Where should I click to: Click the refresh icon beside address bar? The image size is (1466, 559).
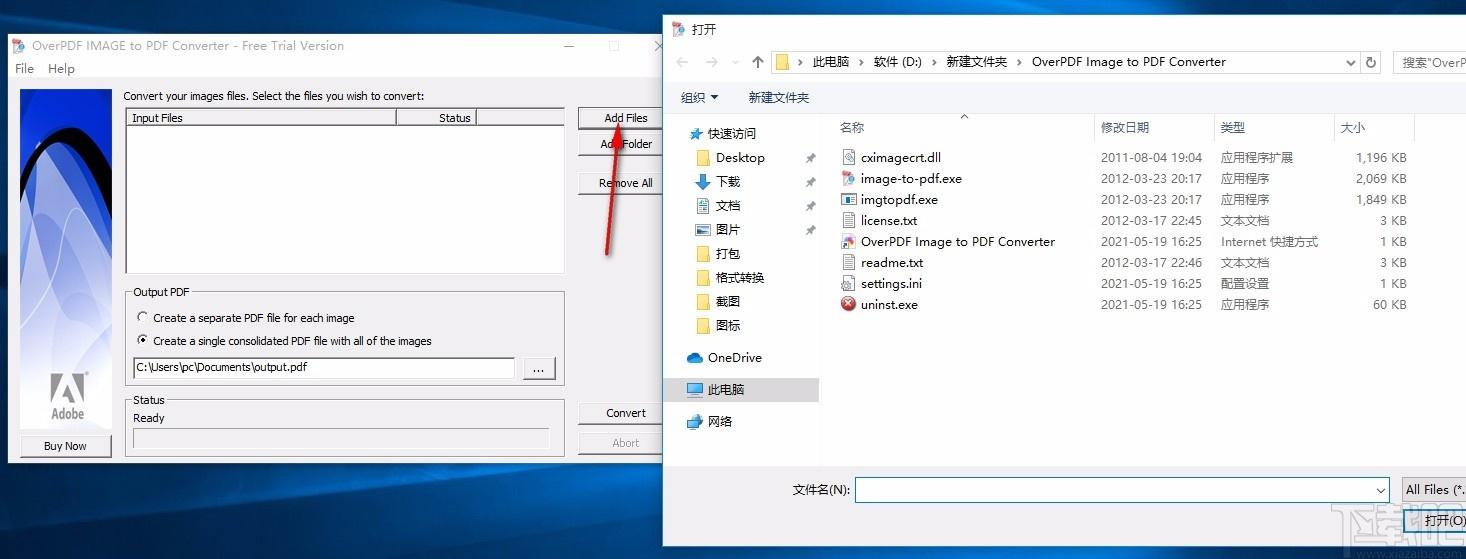tap(1372, 62)
